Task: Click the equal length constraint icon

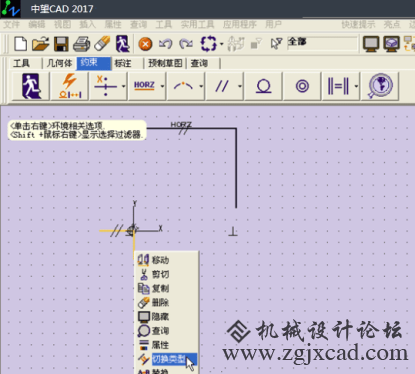Action: 338,86
